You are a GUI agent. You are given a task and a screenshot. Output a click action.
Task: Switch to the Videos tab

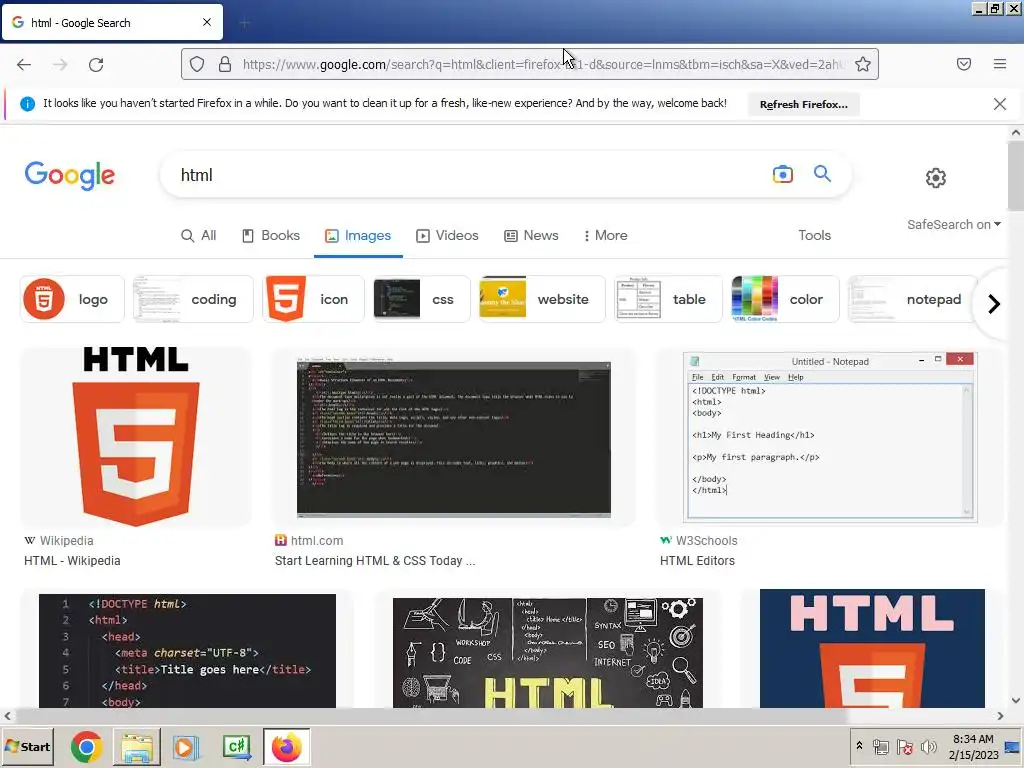click(x=447, y=235)
